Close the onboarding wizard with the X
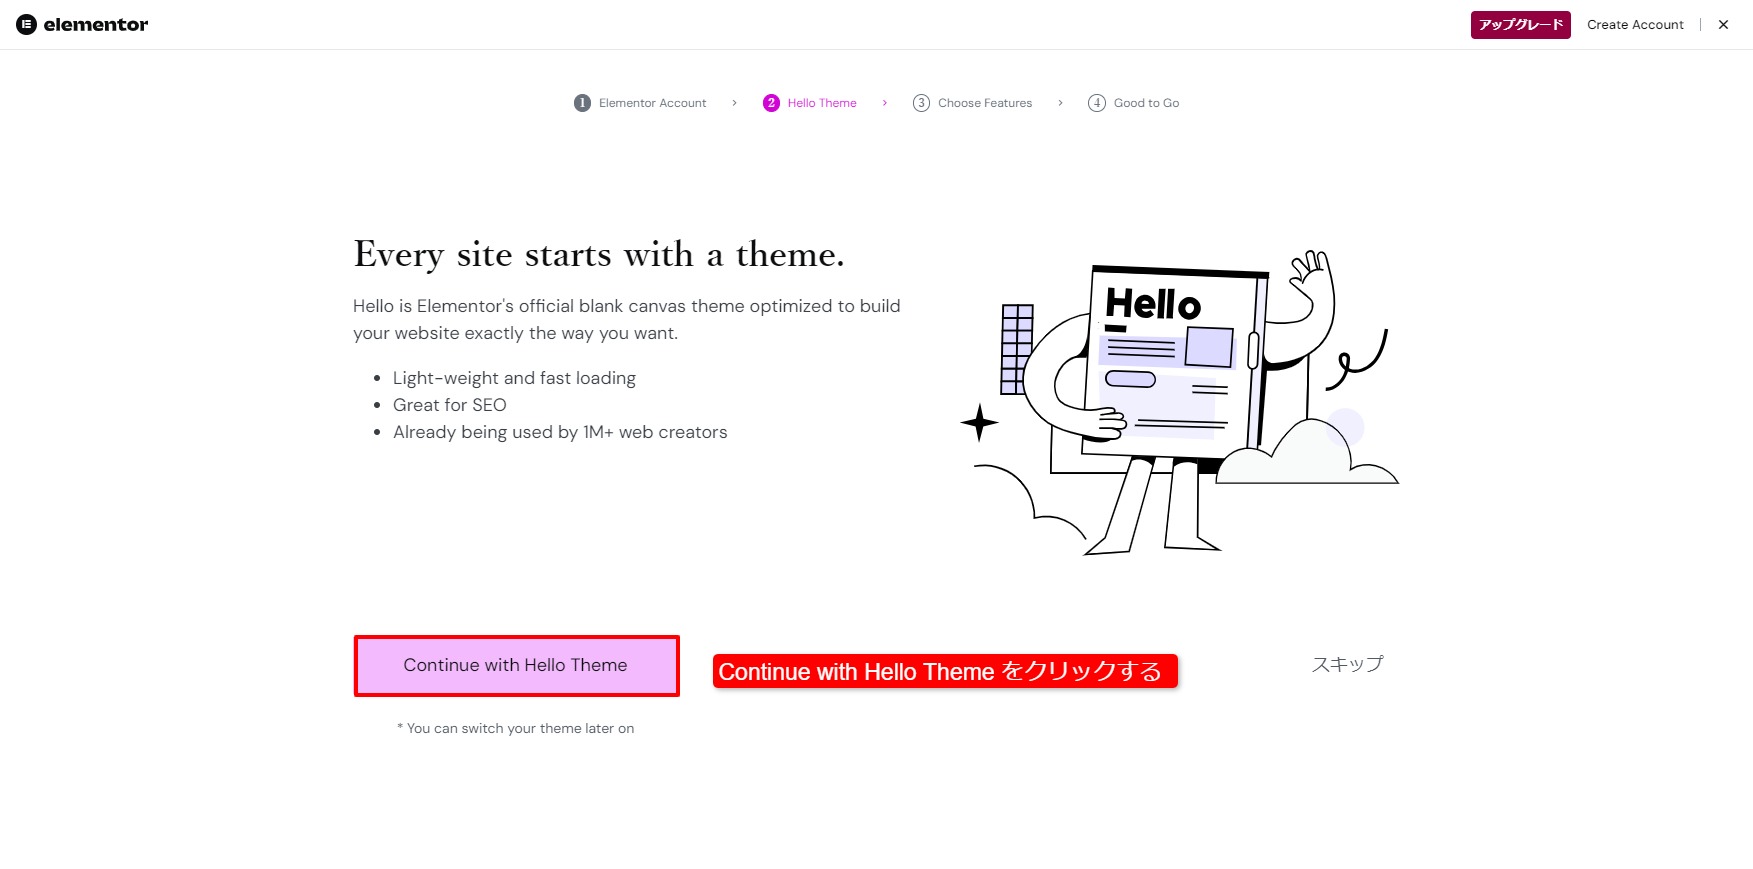 click(1723, 25)
